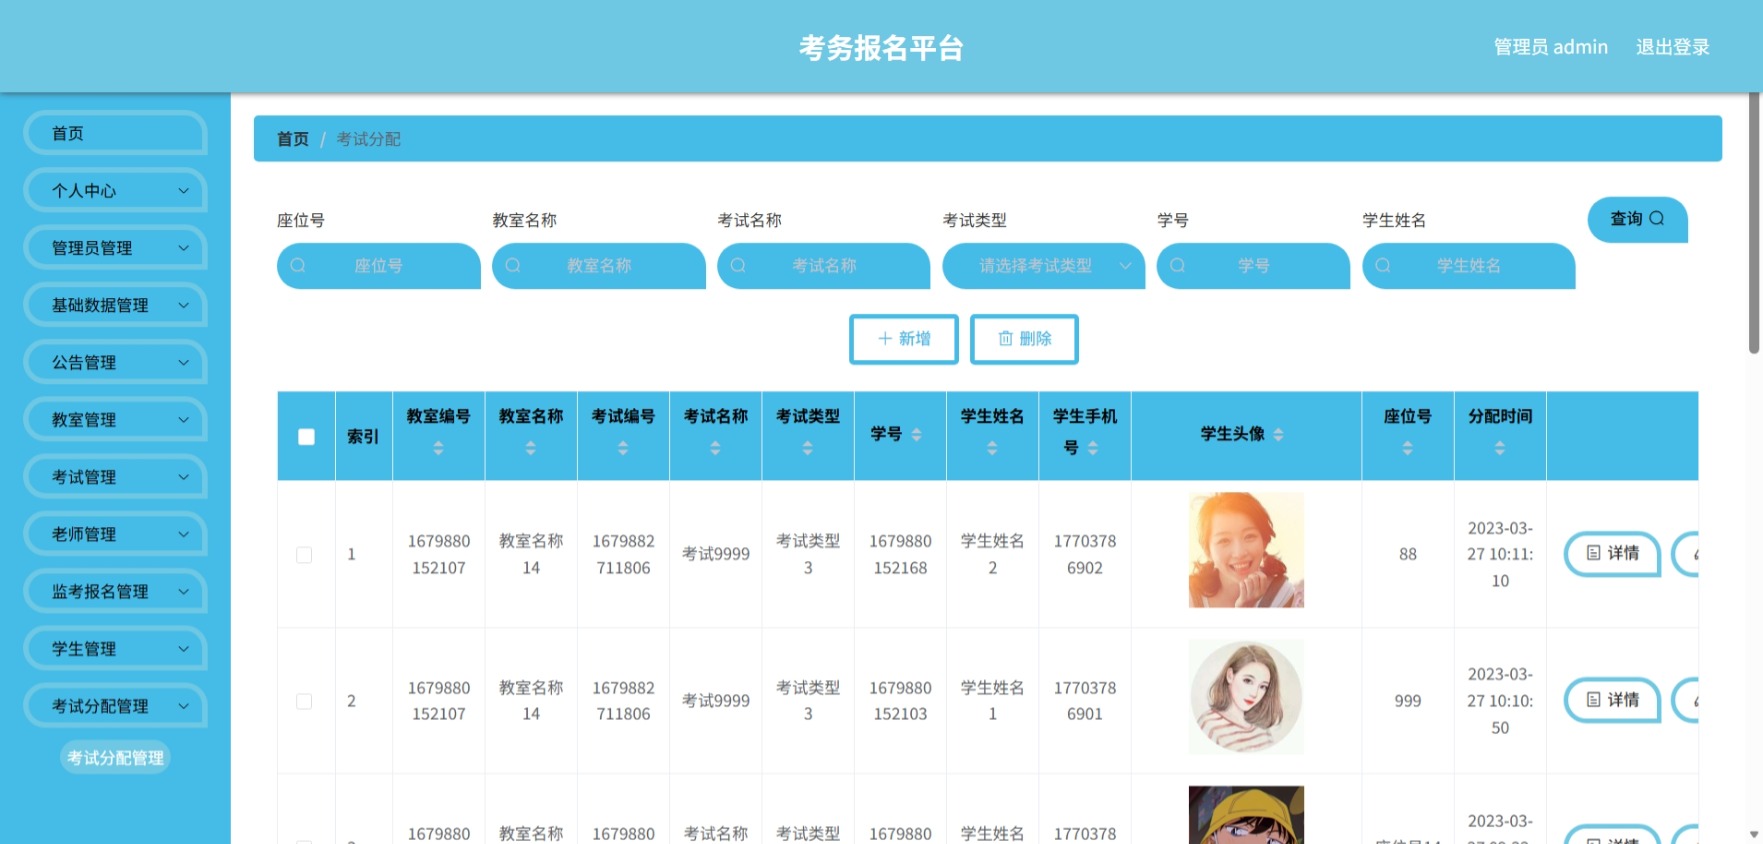The height and width of the screenshot is (844, 1763).
Task: Expand the 管理员管理 sidebar menu
Action: (x=115, y=248)
